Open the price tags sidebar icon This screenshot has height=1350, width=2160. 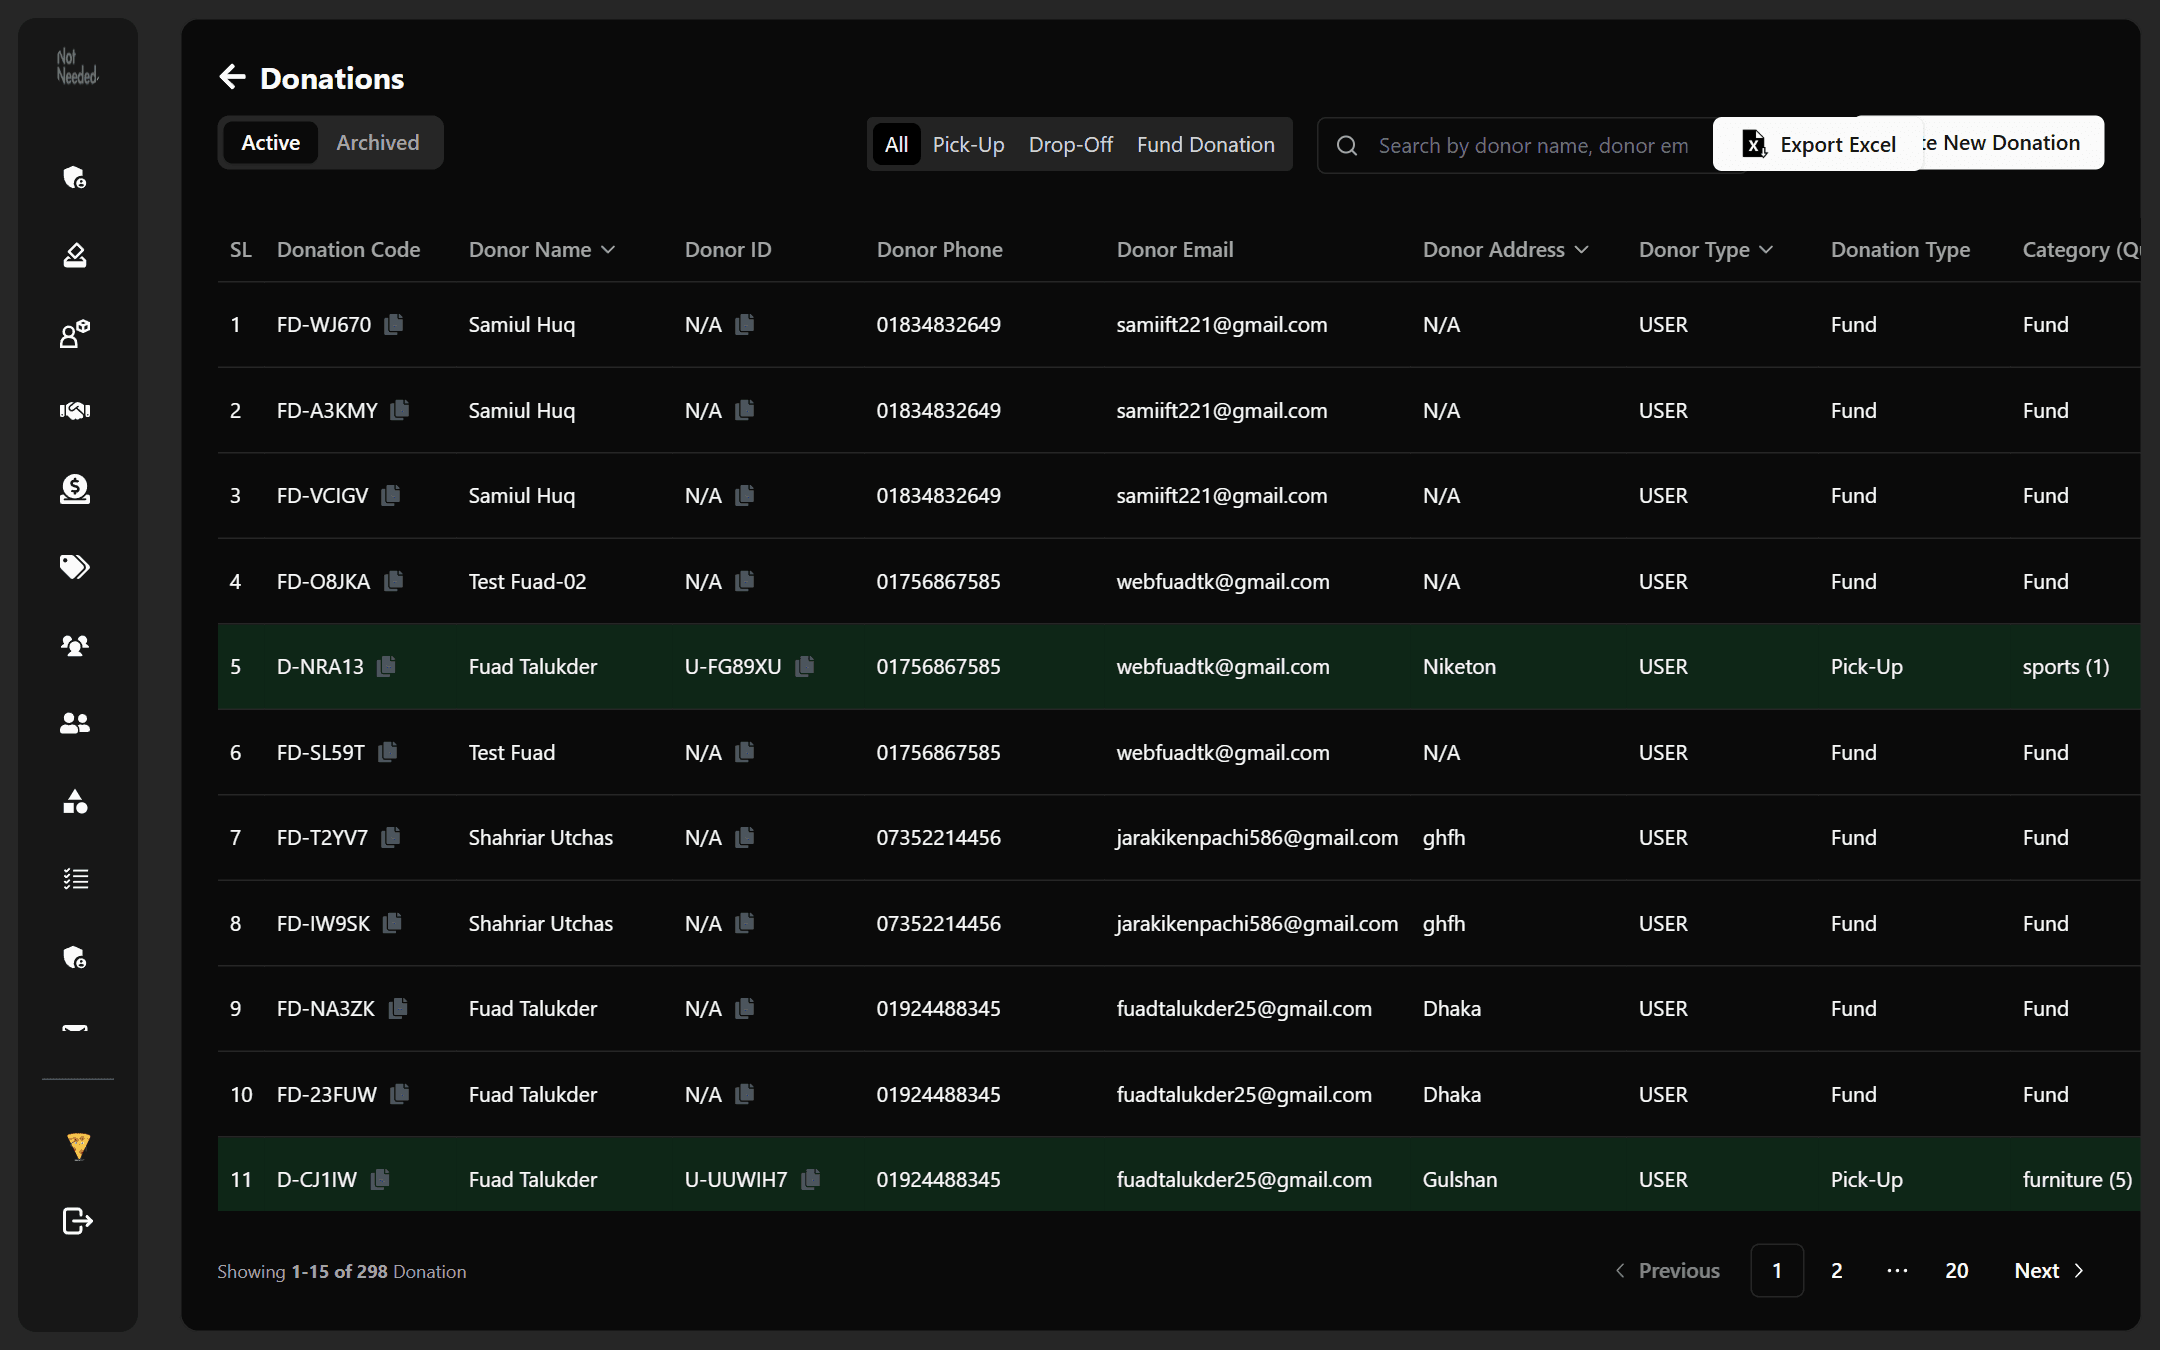click(75, 567)
